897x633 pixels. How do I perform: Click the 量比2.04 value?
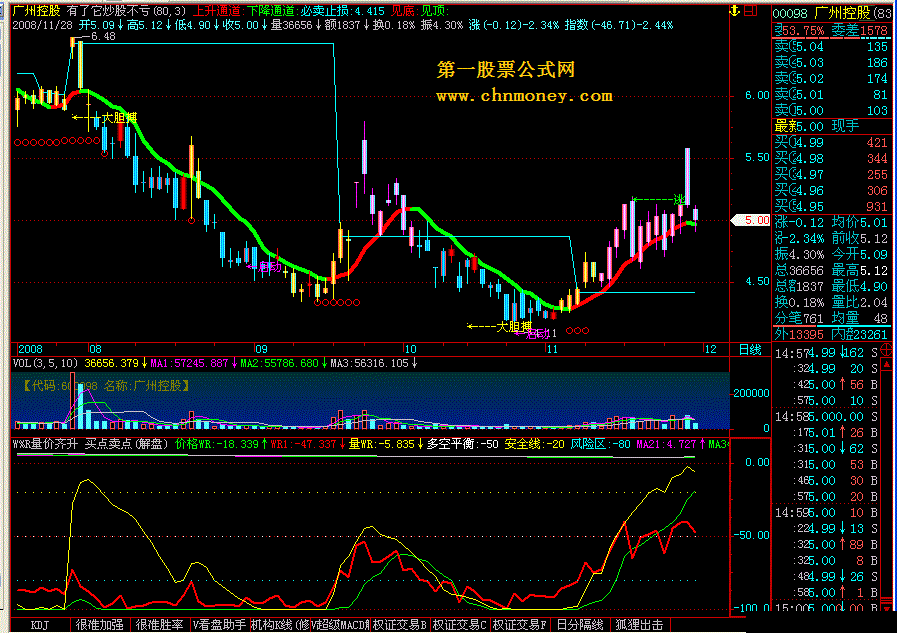point(860,302)
